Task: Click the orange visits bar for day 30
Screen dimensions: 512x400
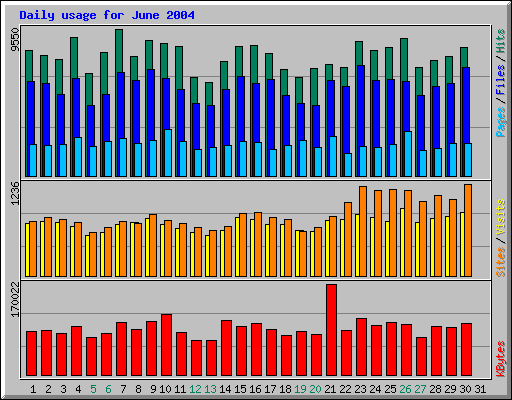Action: coord(468,230)
